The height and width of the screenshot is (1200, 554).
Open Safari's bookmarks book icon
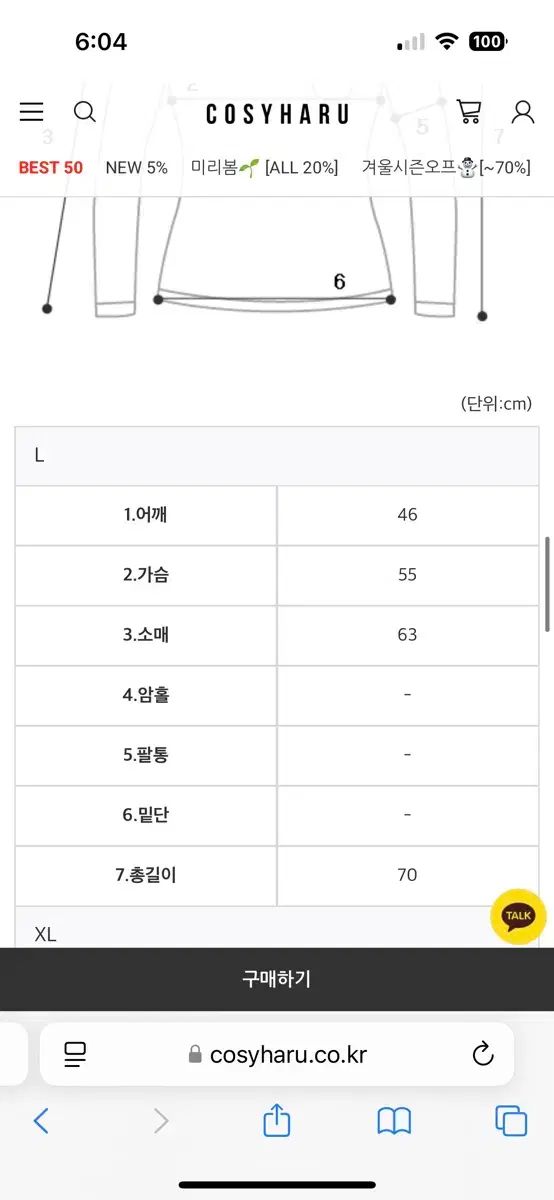coord(394,1121)
